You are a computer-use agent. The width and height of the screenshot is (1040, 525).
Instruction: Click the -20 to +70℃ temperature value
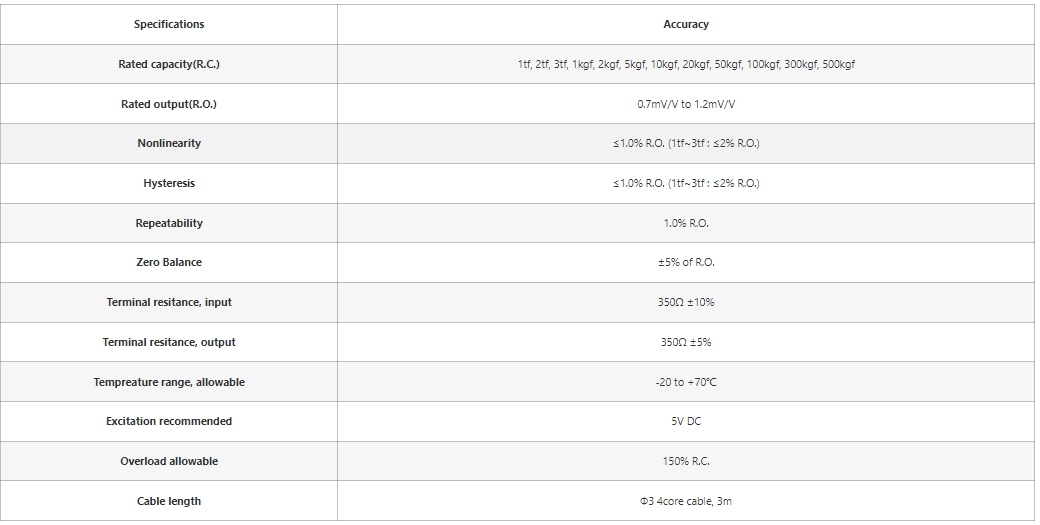click(x=686, y=382)
